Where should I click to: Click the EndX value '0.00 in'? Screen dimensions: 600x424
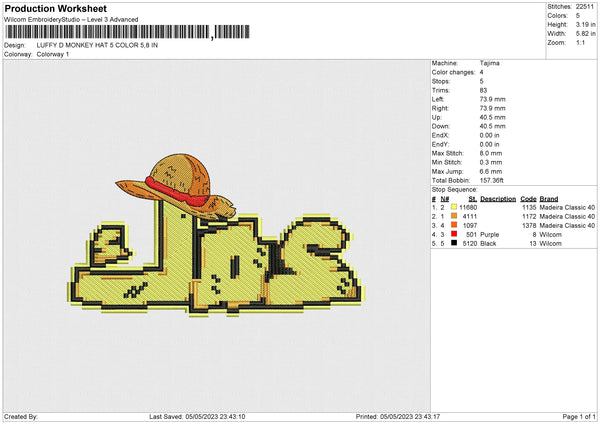pyautogui.click(x=489, y=135)
